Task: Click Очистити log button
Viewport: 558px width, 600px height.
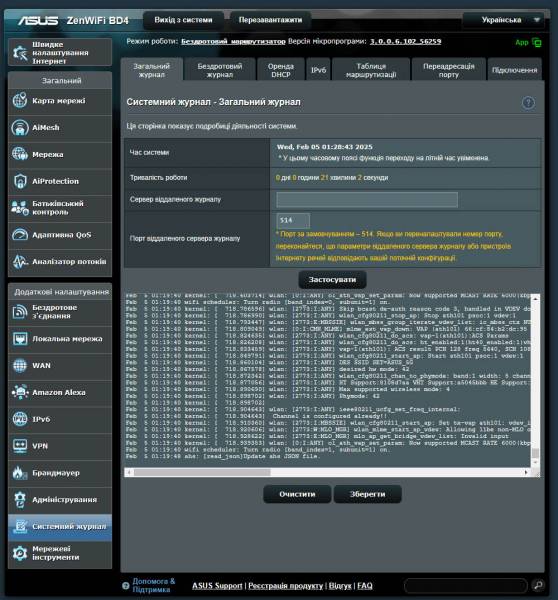Action: tap(297, 494)
